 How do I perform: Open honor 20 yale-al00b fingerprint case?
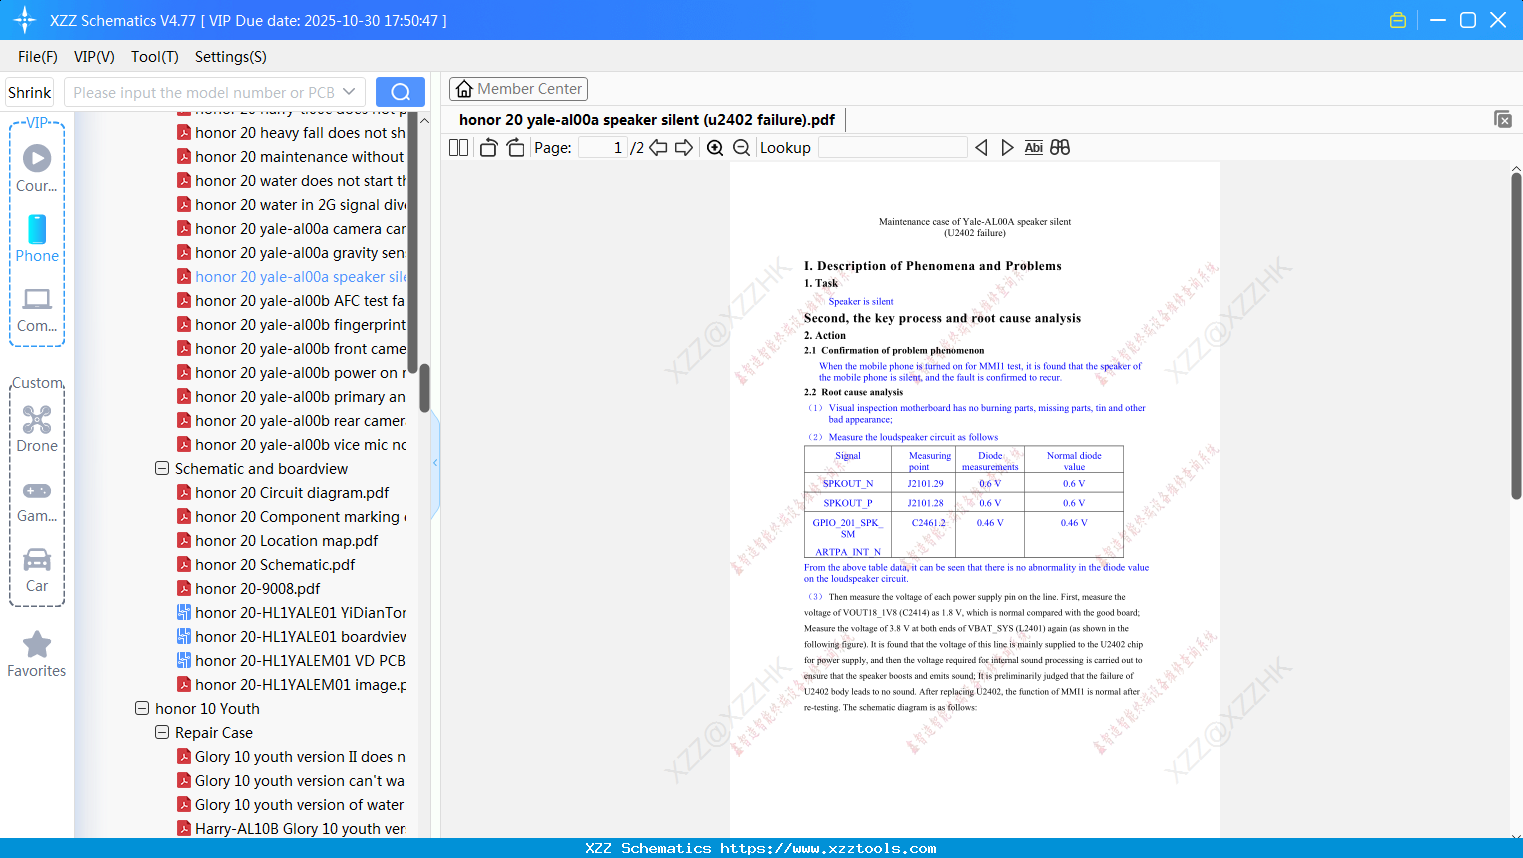click(x=291, y=324)
